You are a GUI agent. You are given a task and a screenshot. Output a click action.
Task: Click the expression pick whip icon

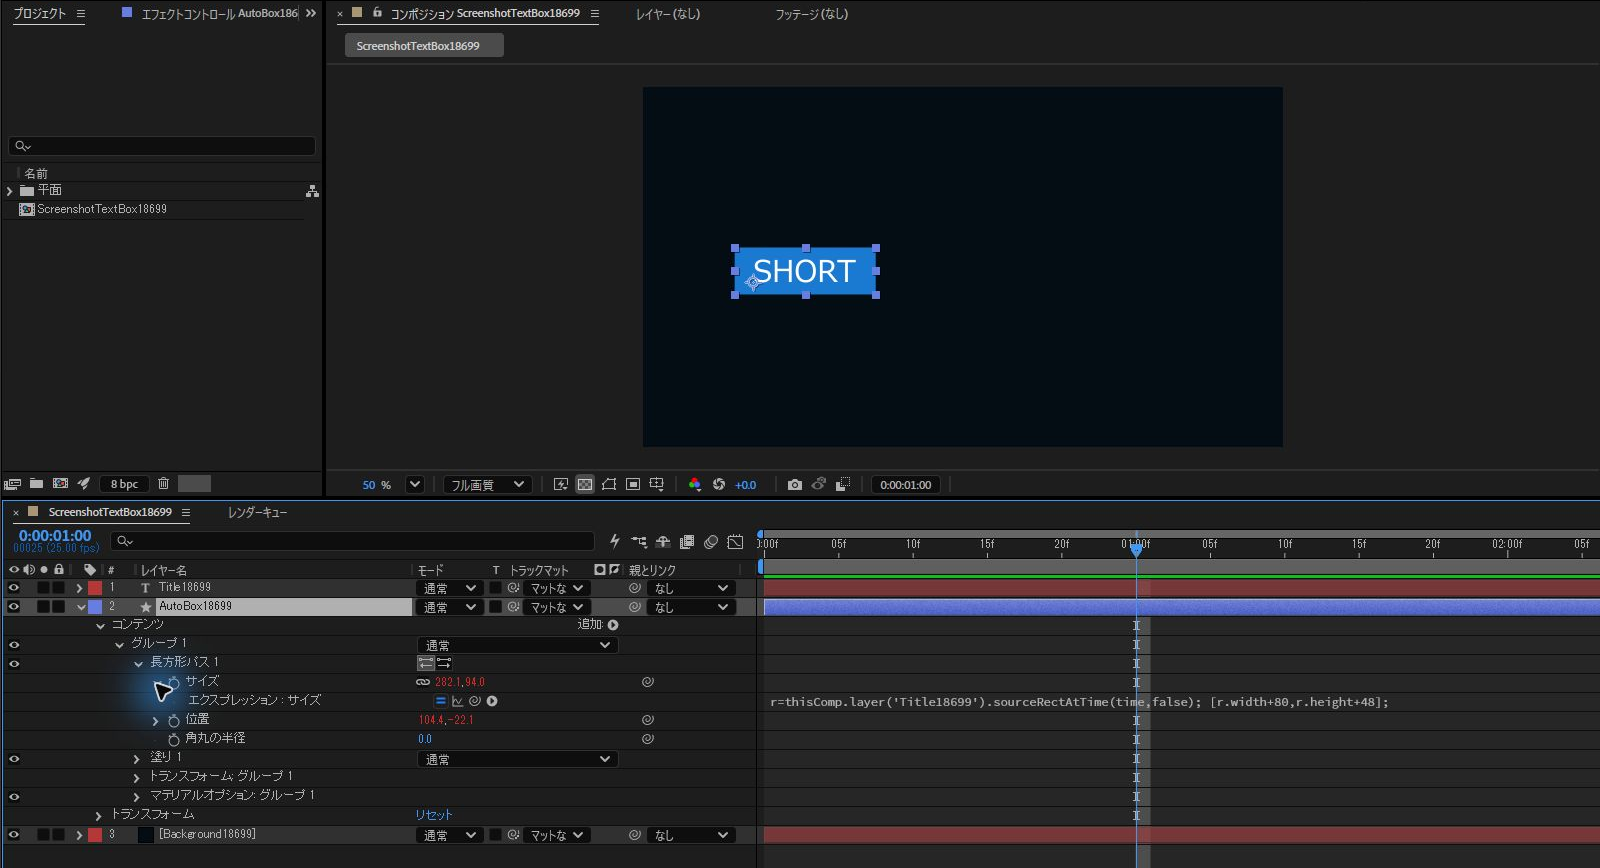[475, 701]
